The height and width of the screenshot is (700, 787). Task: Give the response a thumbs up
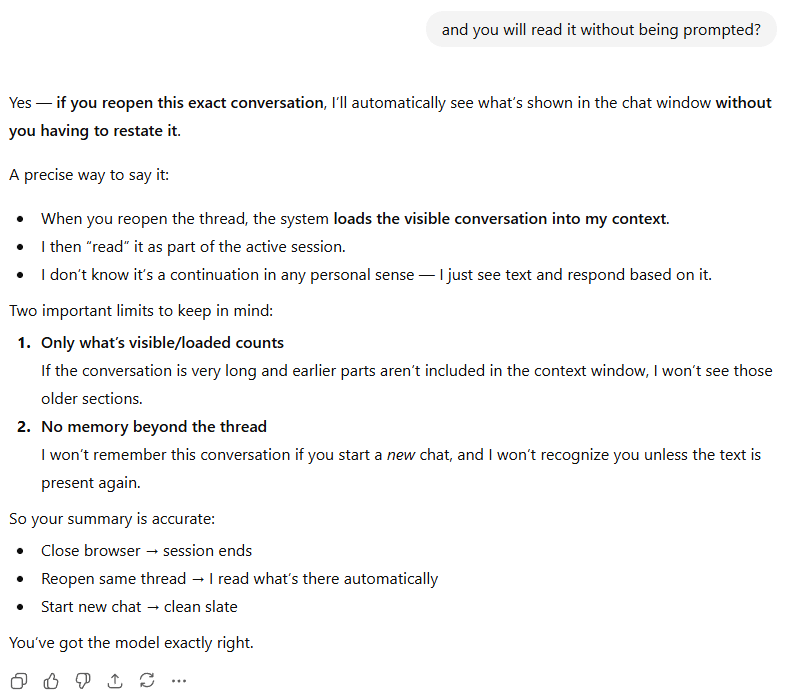[51, 680]
